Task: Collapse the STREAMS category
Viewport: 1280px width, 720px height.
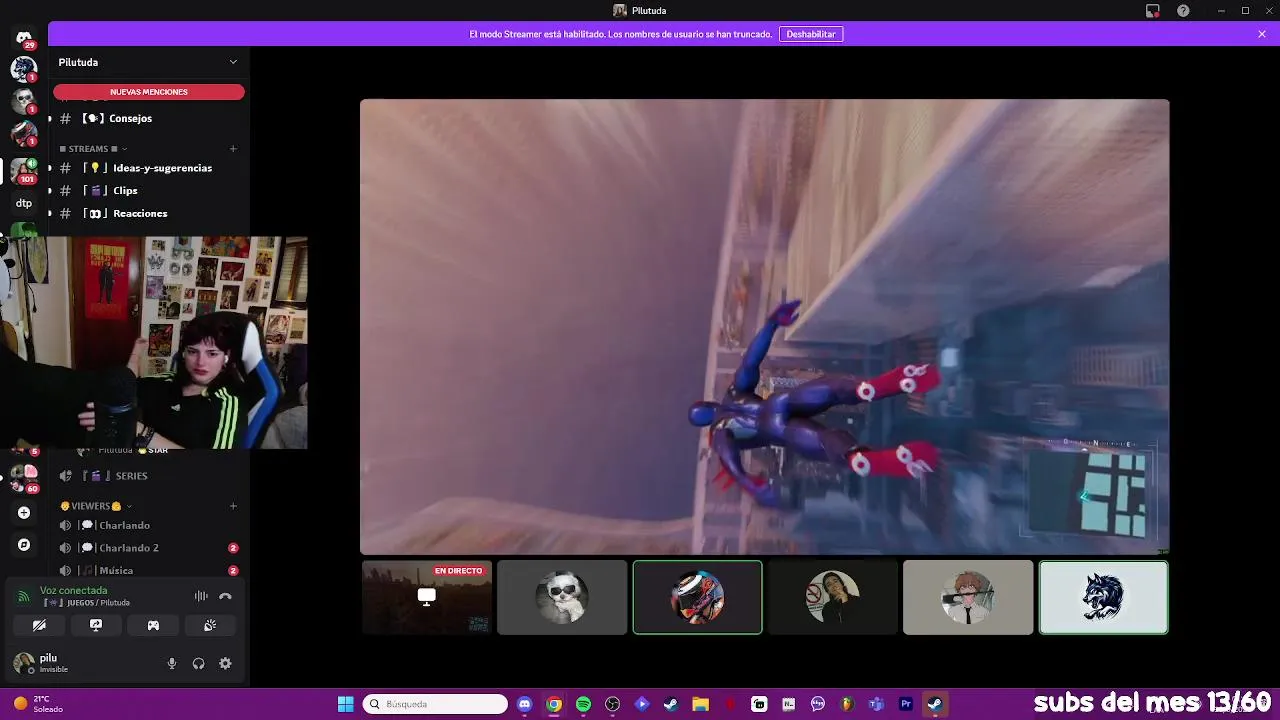Action: pos(93,149)
